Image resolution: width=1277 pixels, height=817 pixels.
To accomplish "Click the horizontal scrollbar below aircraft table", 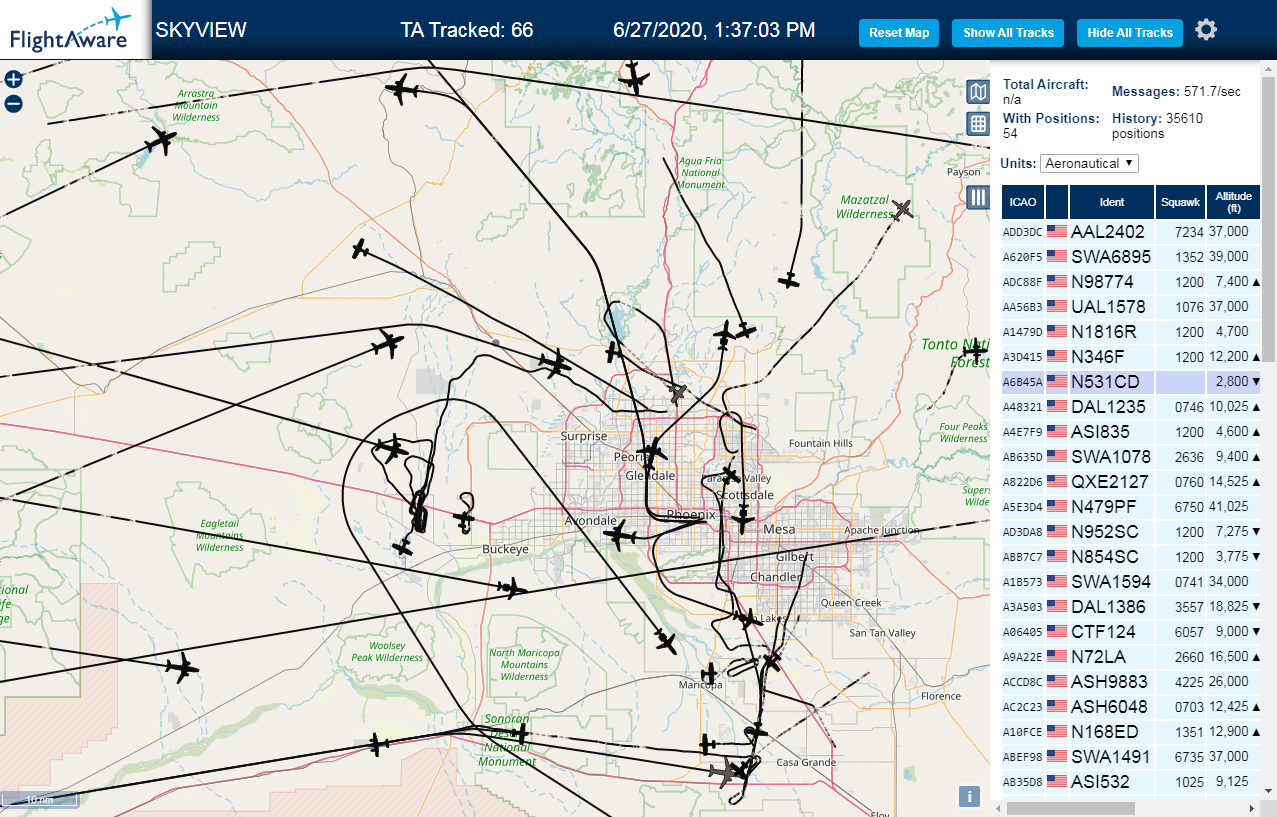I will point(1069,807).
